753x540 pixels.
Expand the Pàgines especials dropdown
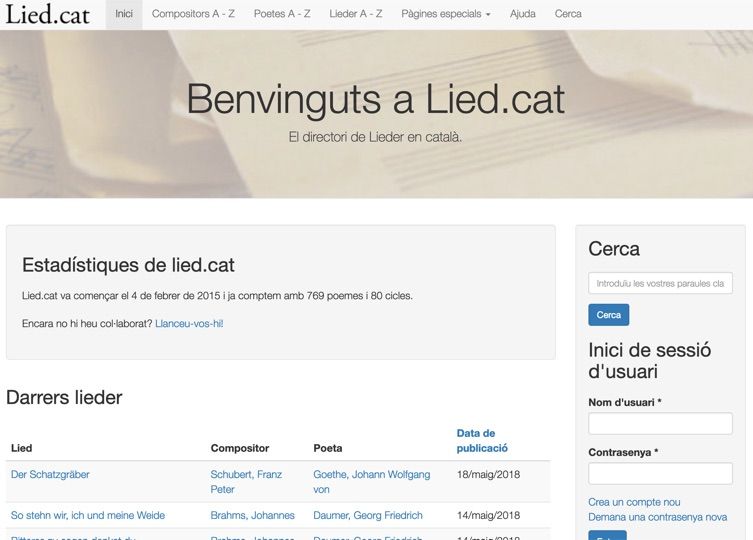point(446,14)
